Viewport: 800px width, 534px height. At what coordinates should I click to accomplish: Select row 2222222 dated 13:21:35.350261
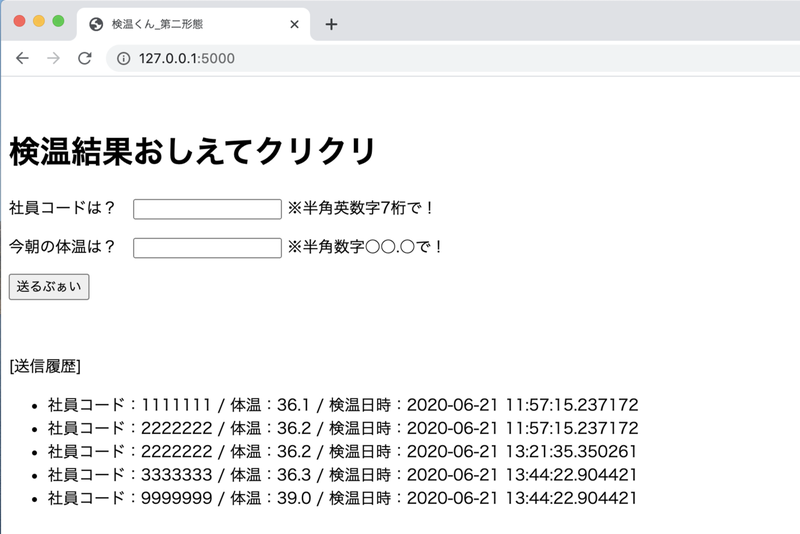[x=342, y=452]
